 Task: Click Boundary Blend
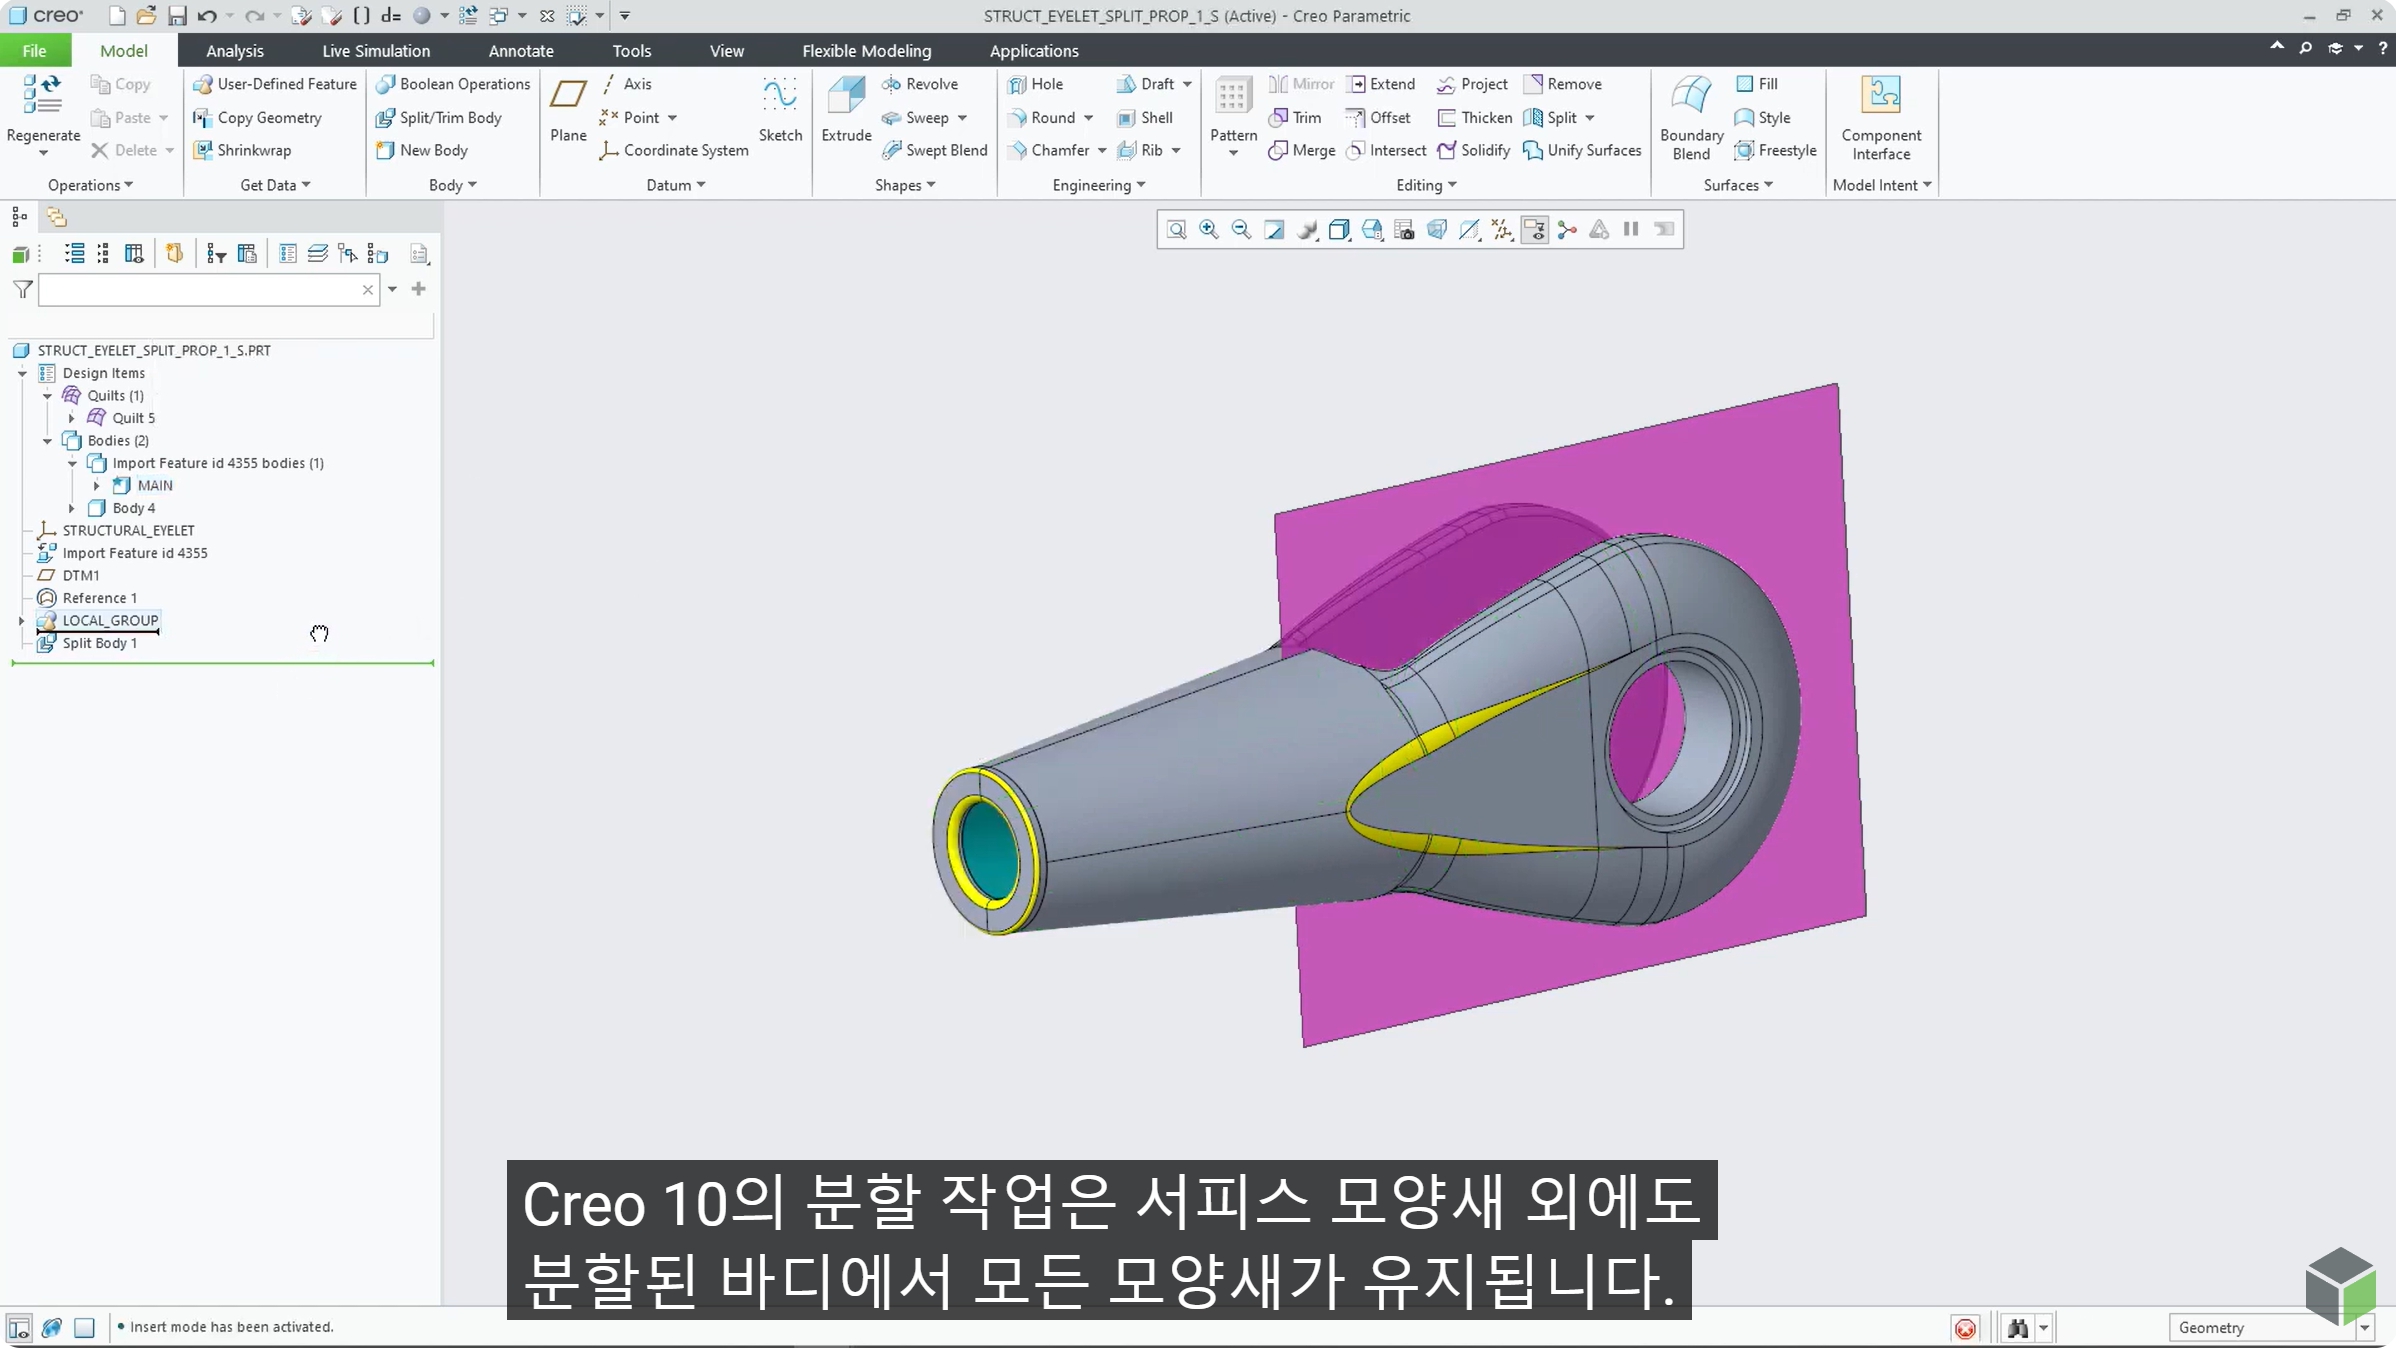[1691, 118]
